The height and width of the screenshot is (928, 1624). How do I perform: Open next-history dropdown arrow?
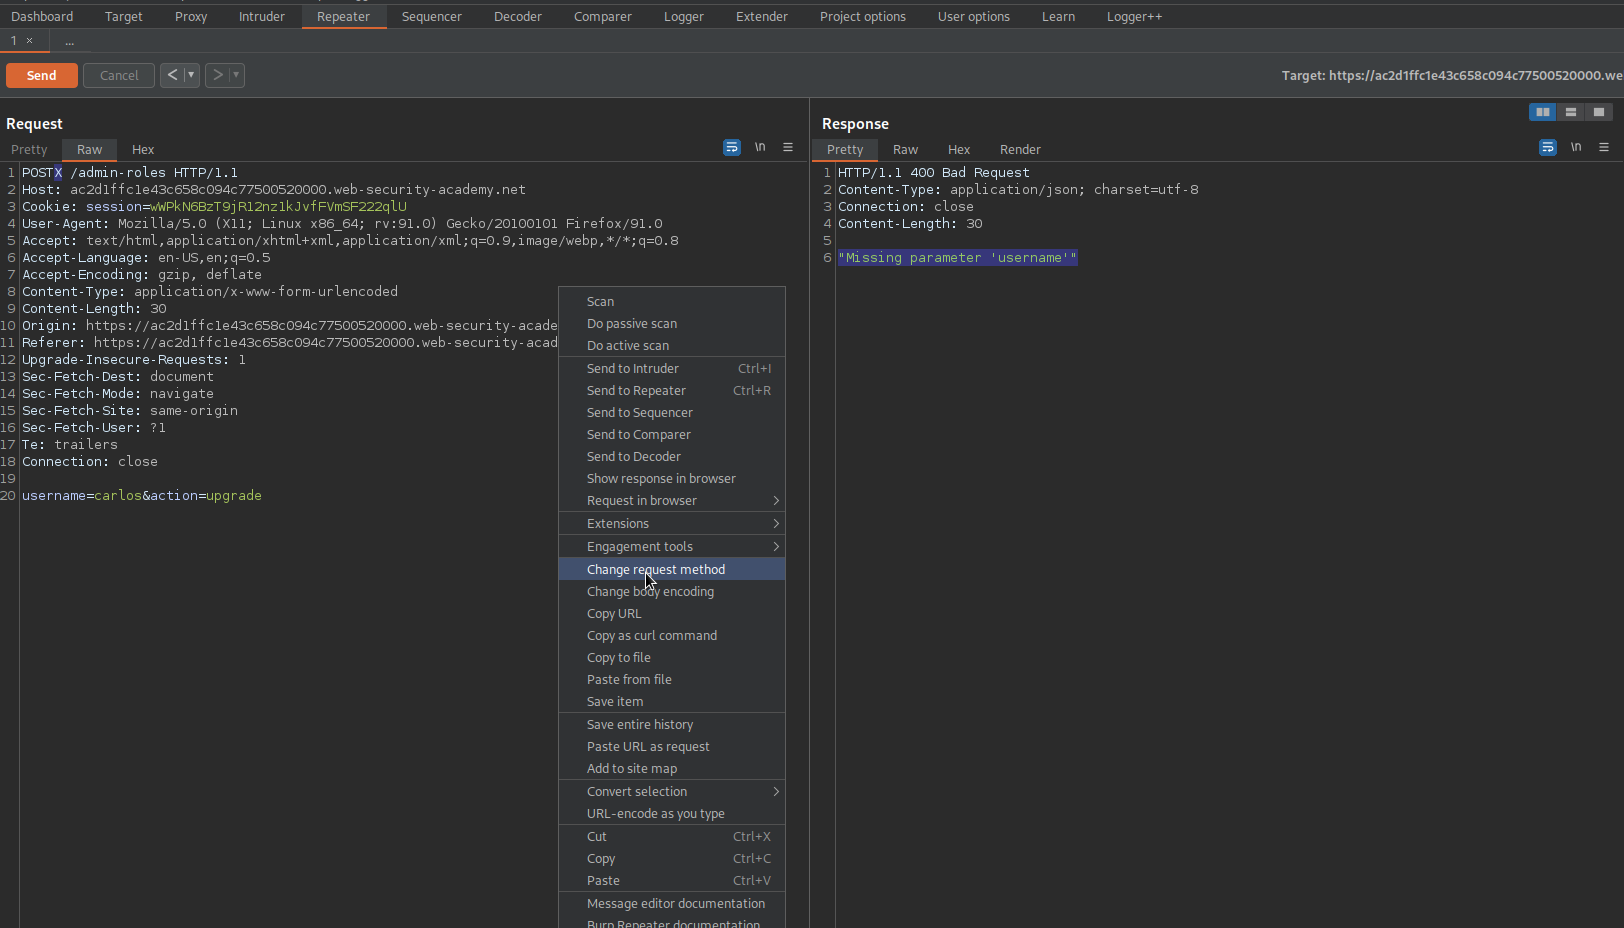[x=236, y=75]
